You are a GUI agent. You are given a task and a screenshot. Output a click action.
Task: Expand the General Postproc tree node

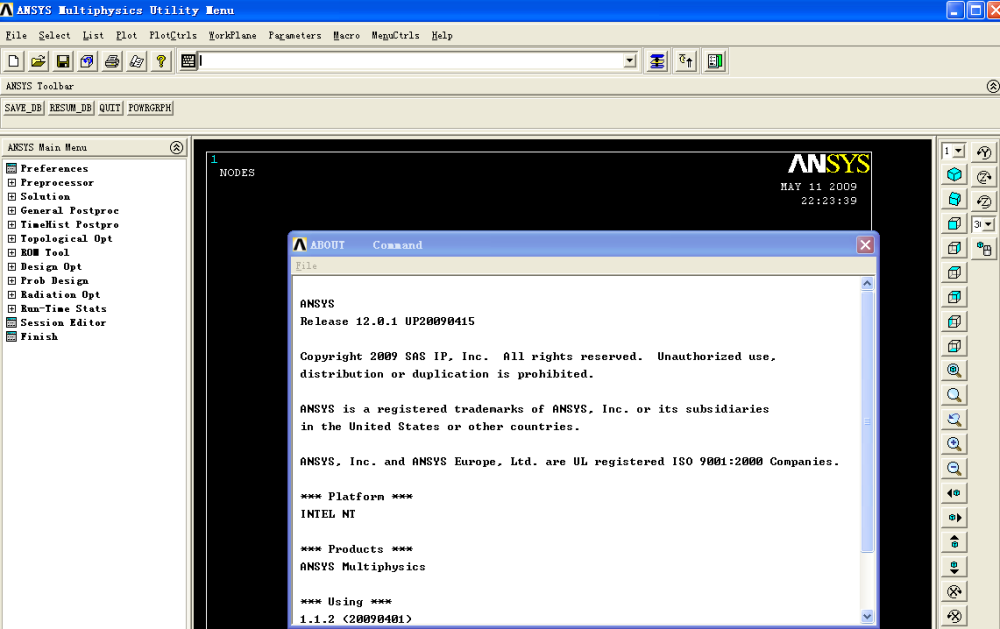pyautogui.click(x=12, y=211)
